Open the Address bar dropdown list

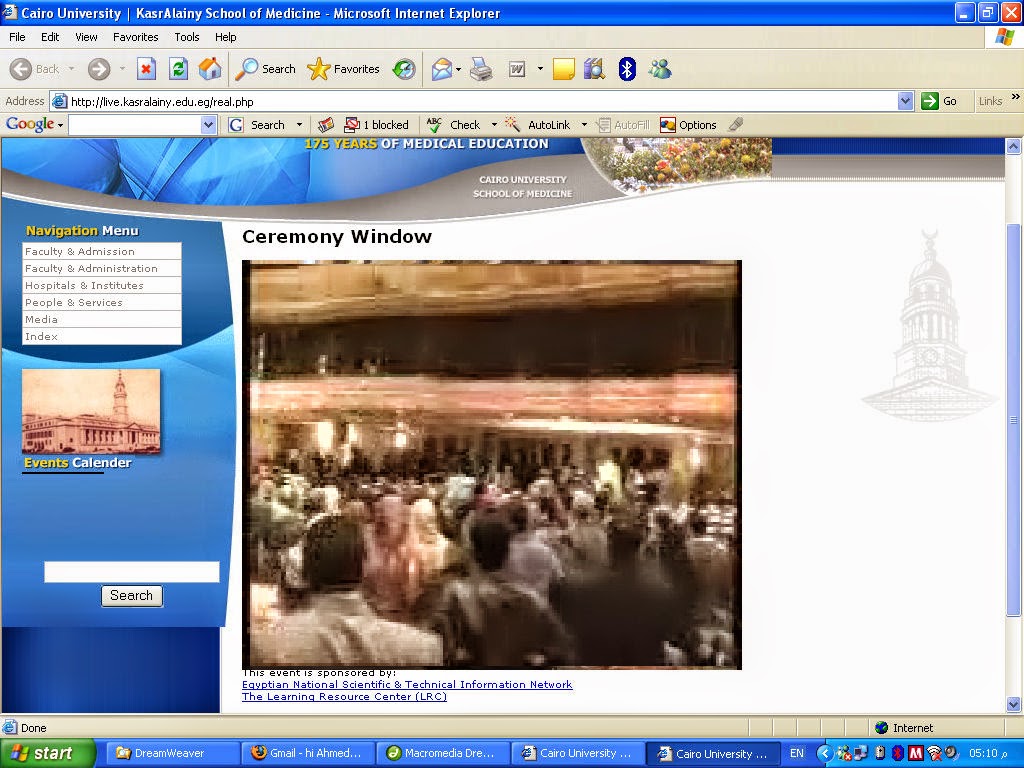pos(905,101)
